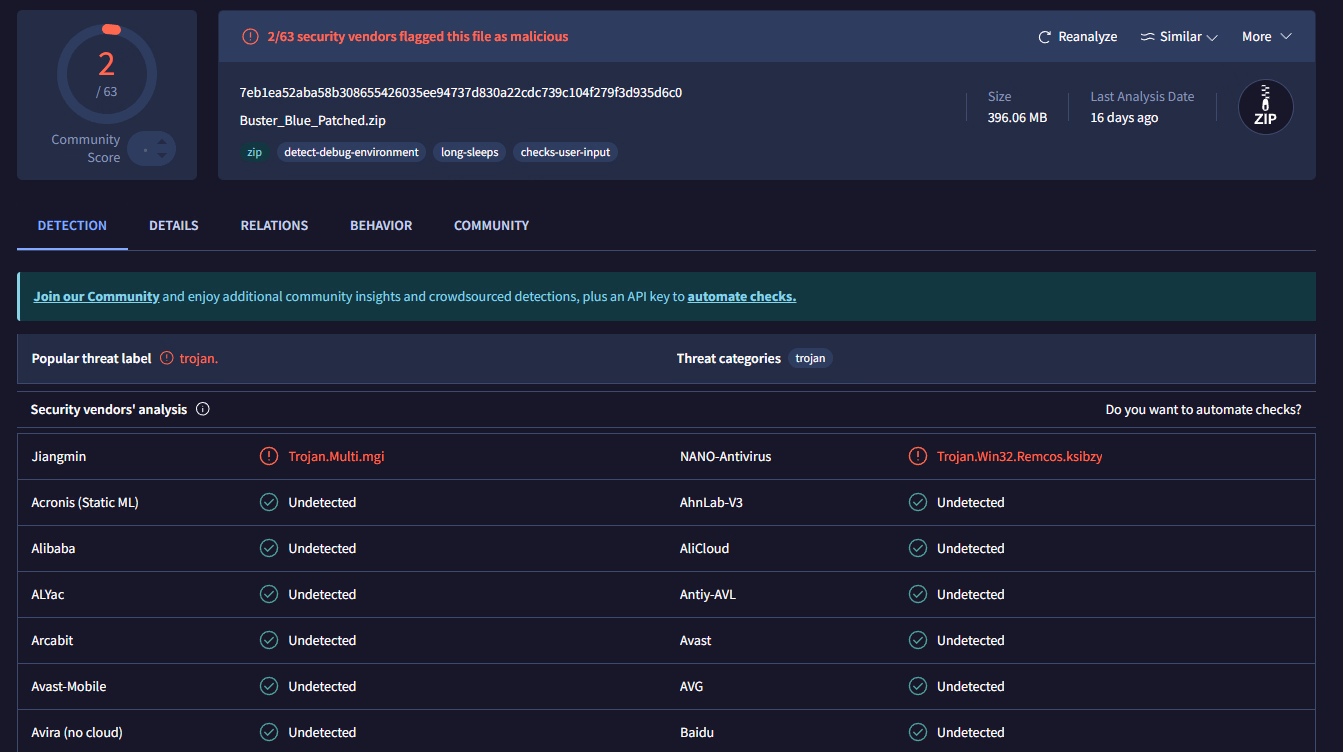Click the warning icon next to Trojan.Win32.Remcos.ksibzy
This screenshot has height=752, width=1343.
917,456
